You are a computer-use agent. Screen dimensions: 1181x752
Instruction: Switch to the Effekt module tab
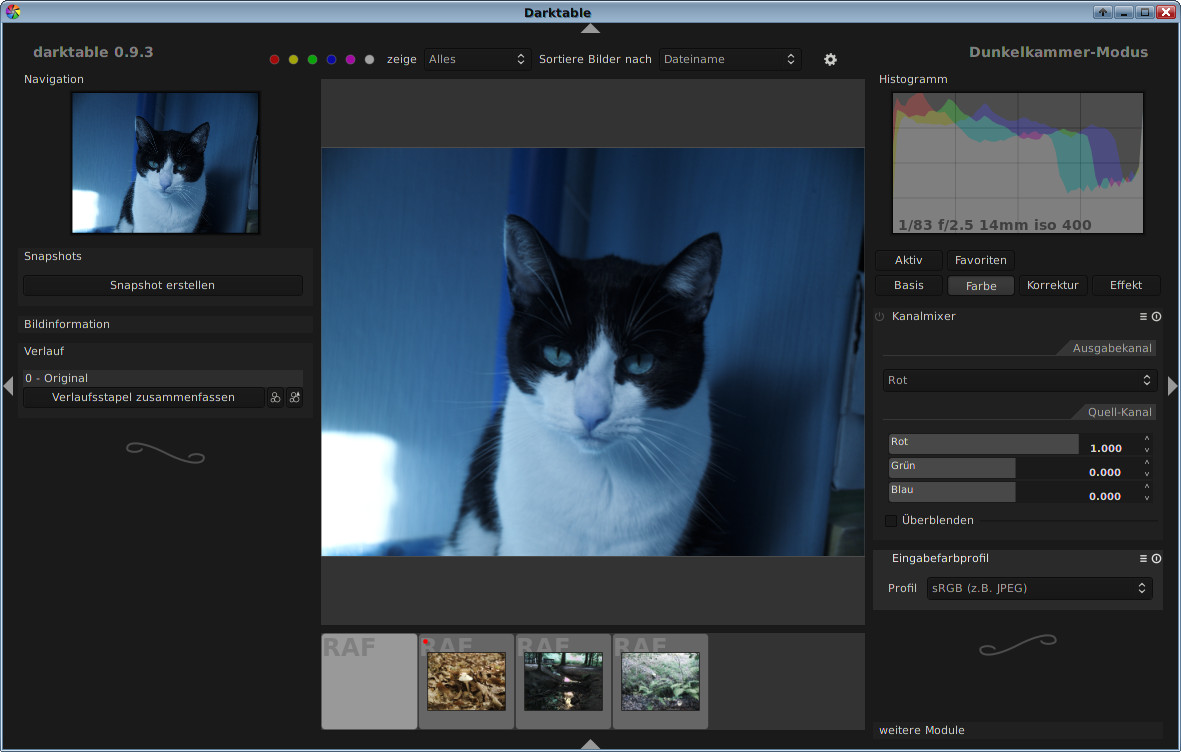tap(1125, 286)
